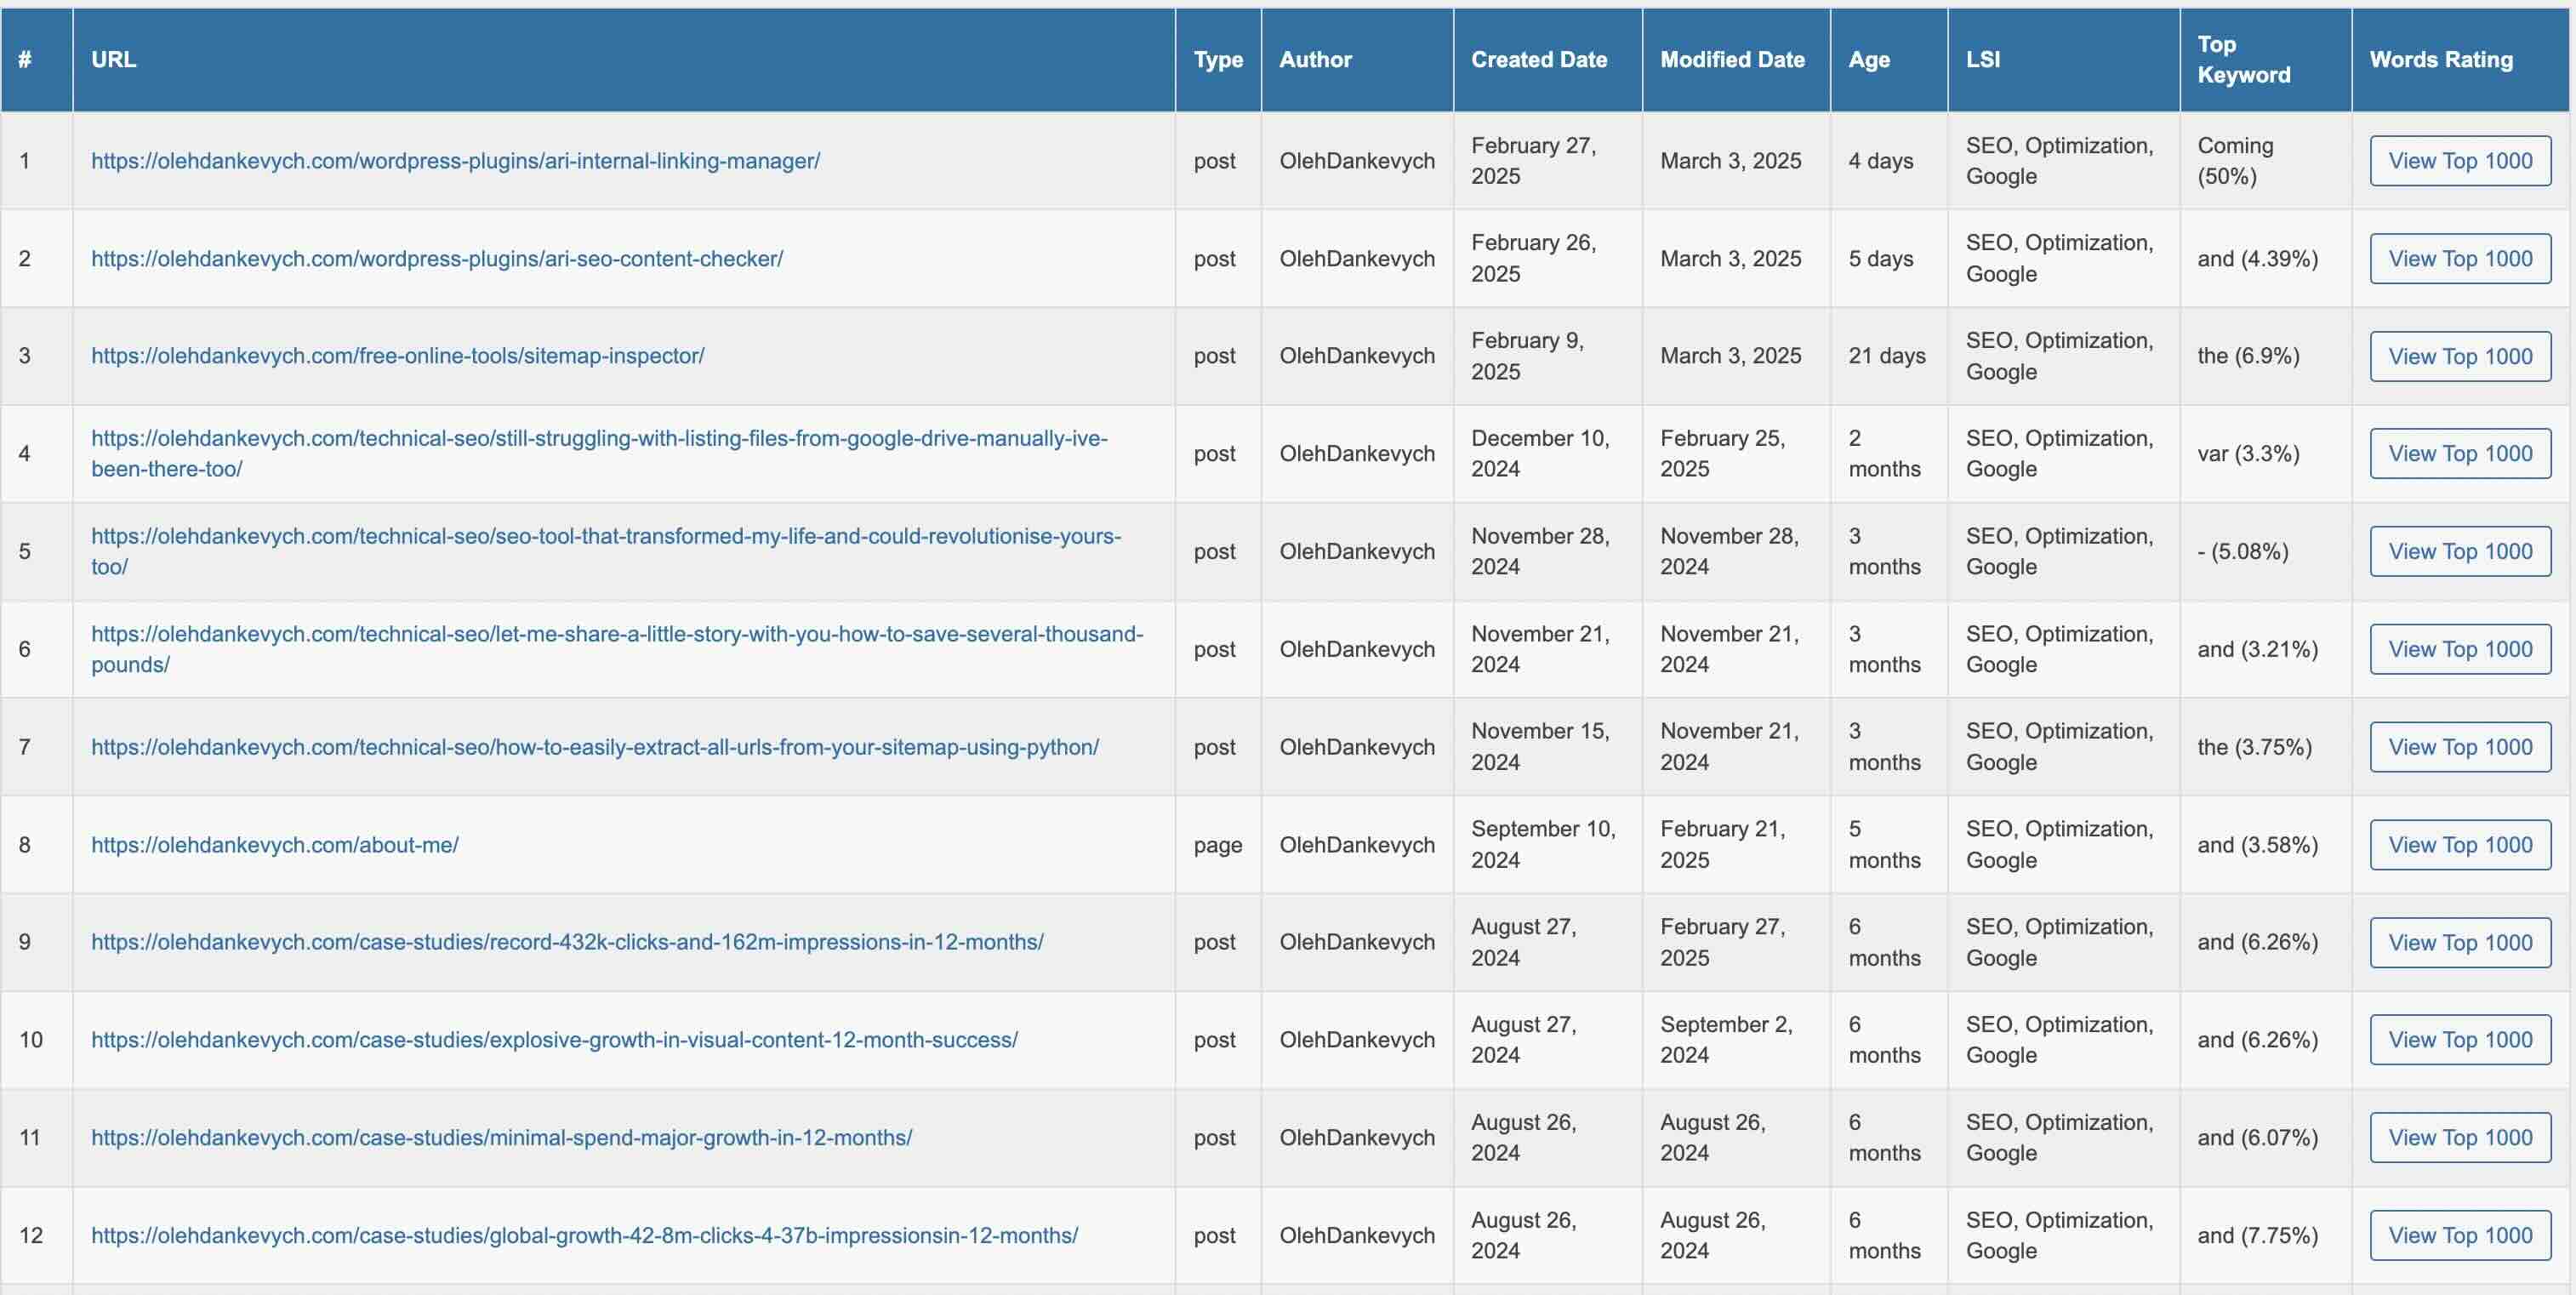Open the sitemap-inspector URL link
The height and width of the screenshot is (1295, 2576).
coord(398,356)
